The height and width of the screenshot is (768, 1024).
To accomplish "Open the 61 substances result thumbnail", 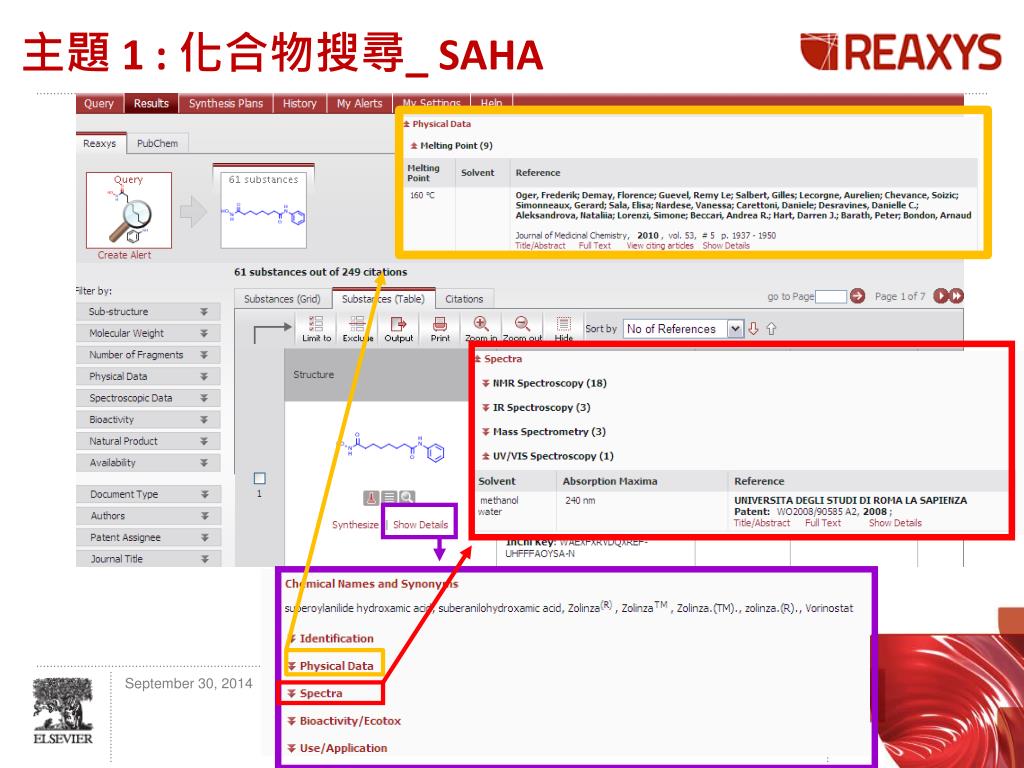I will (264, 210).
